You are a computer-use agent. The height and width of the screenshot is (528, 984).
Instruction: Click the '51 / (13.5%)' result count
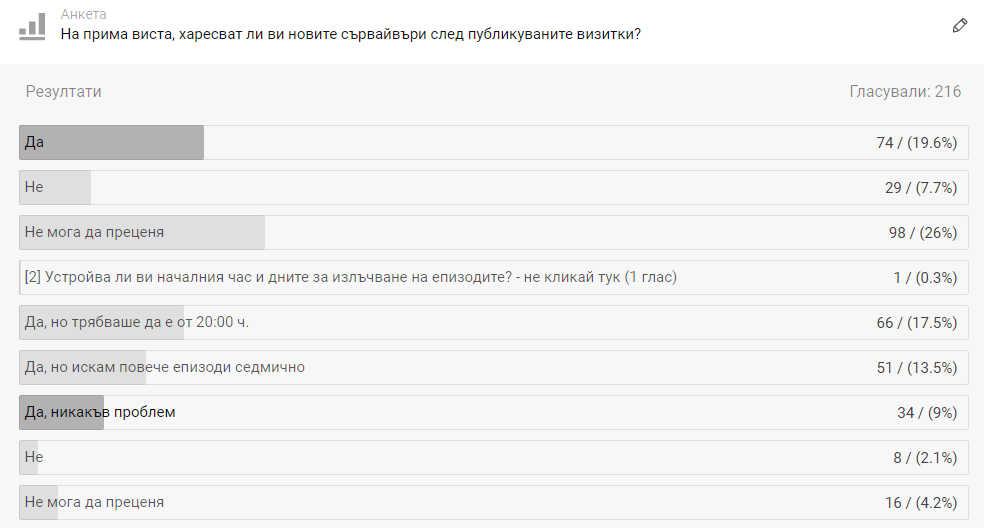[x=916, y=368]
